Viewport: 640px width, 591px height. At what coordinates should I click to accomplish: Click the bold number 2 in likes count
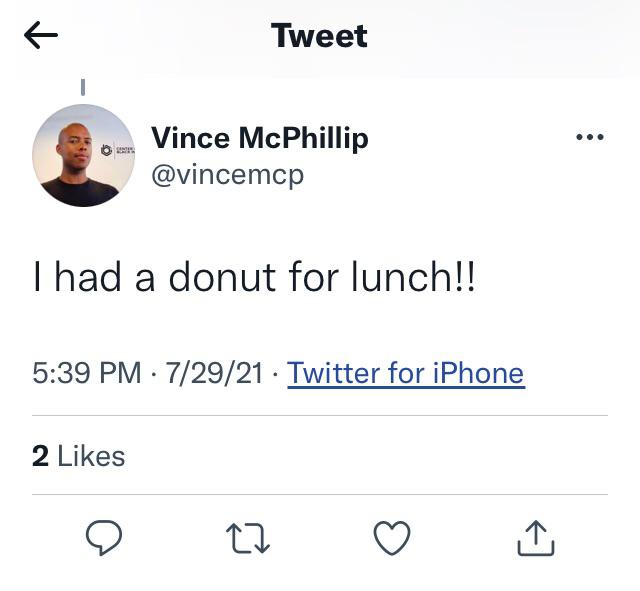click(40, 457)
